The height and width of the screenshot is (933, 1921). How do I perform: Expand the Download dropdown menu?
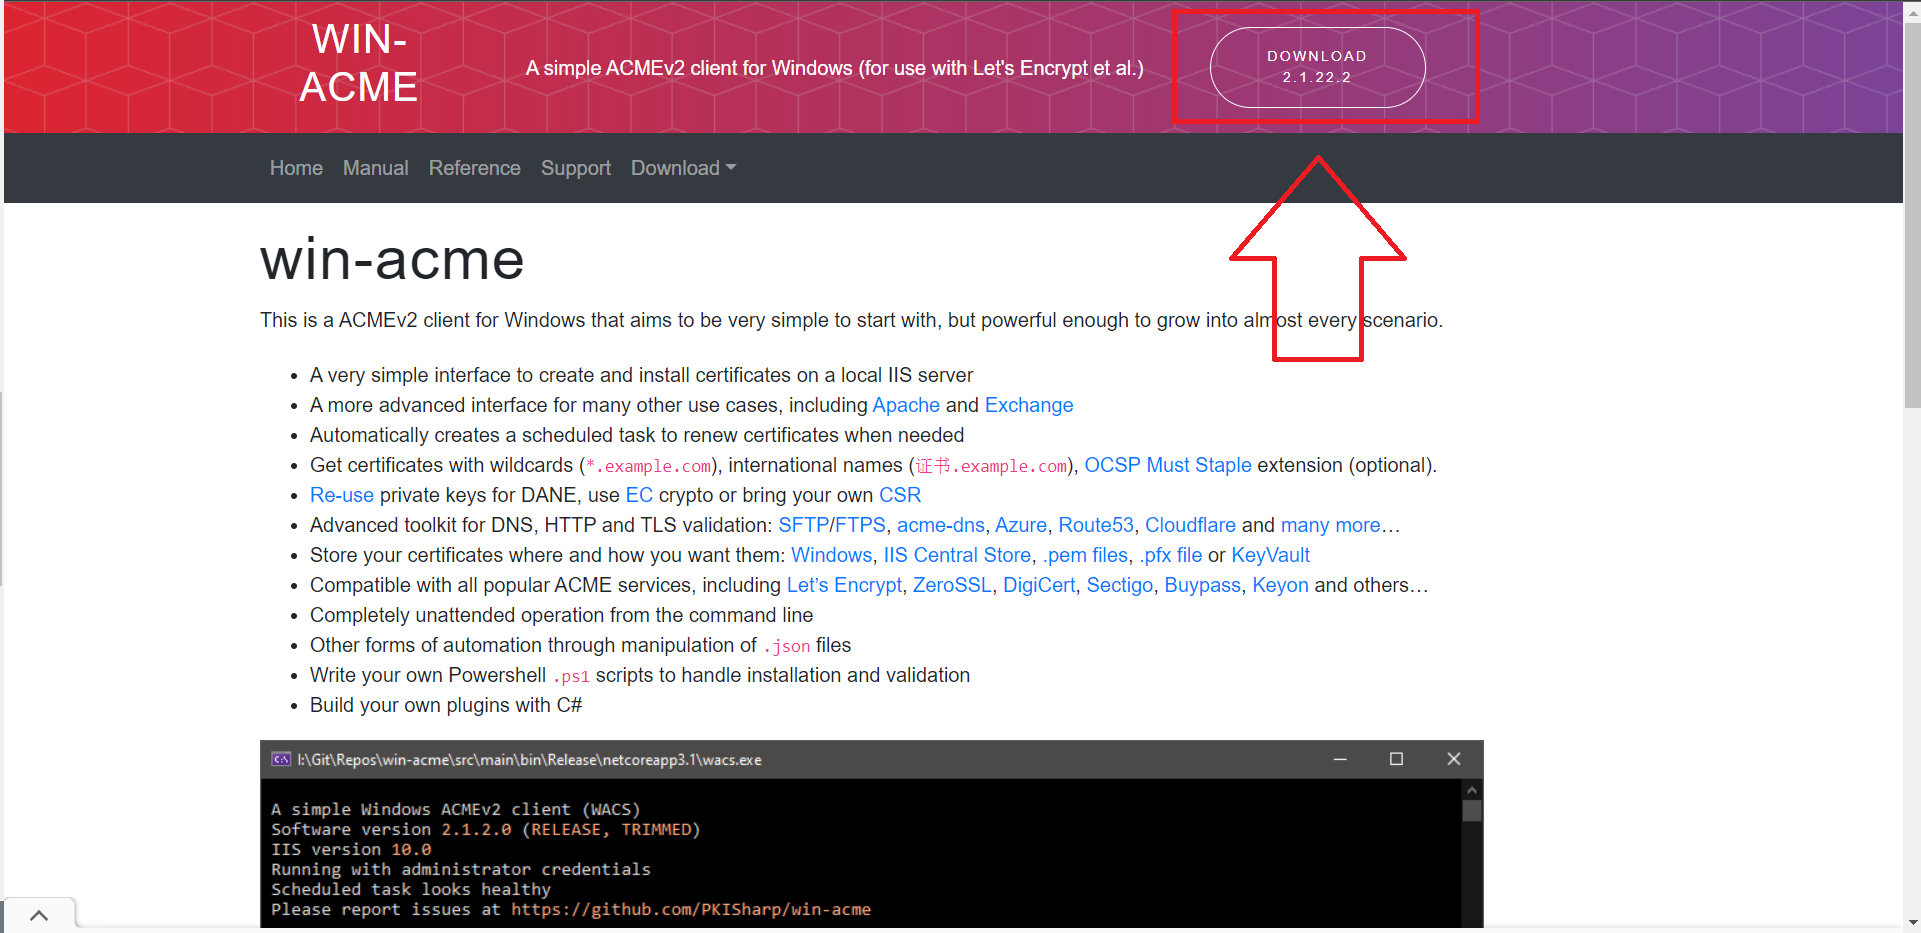(684, 168)
